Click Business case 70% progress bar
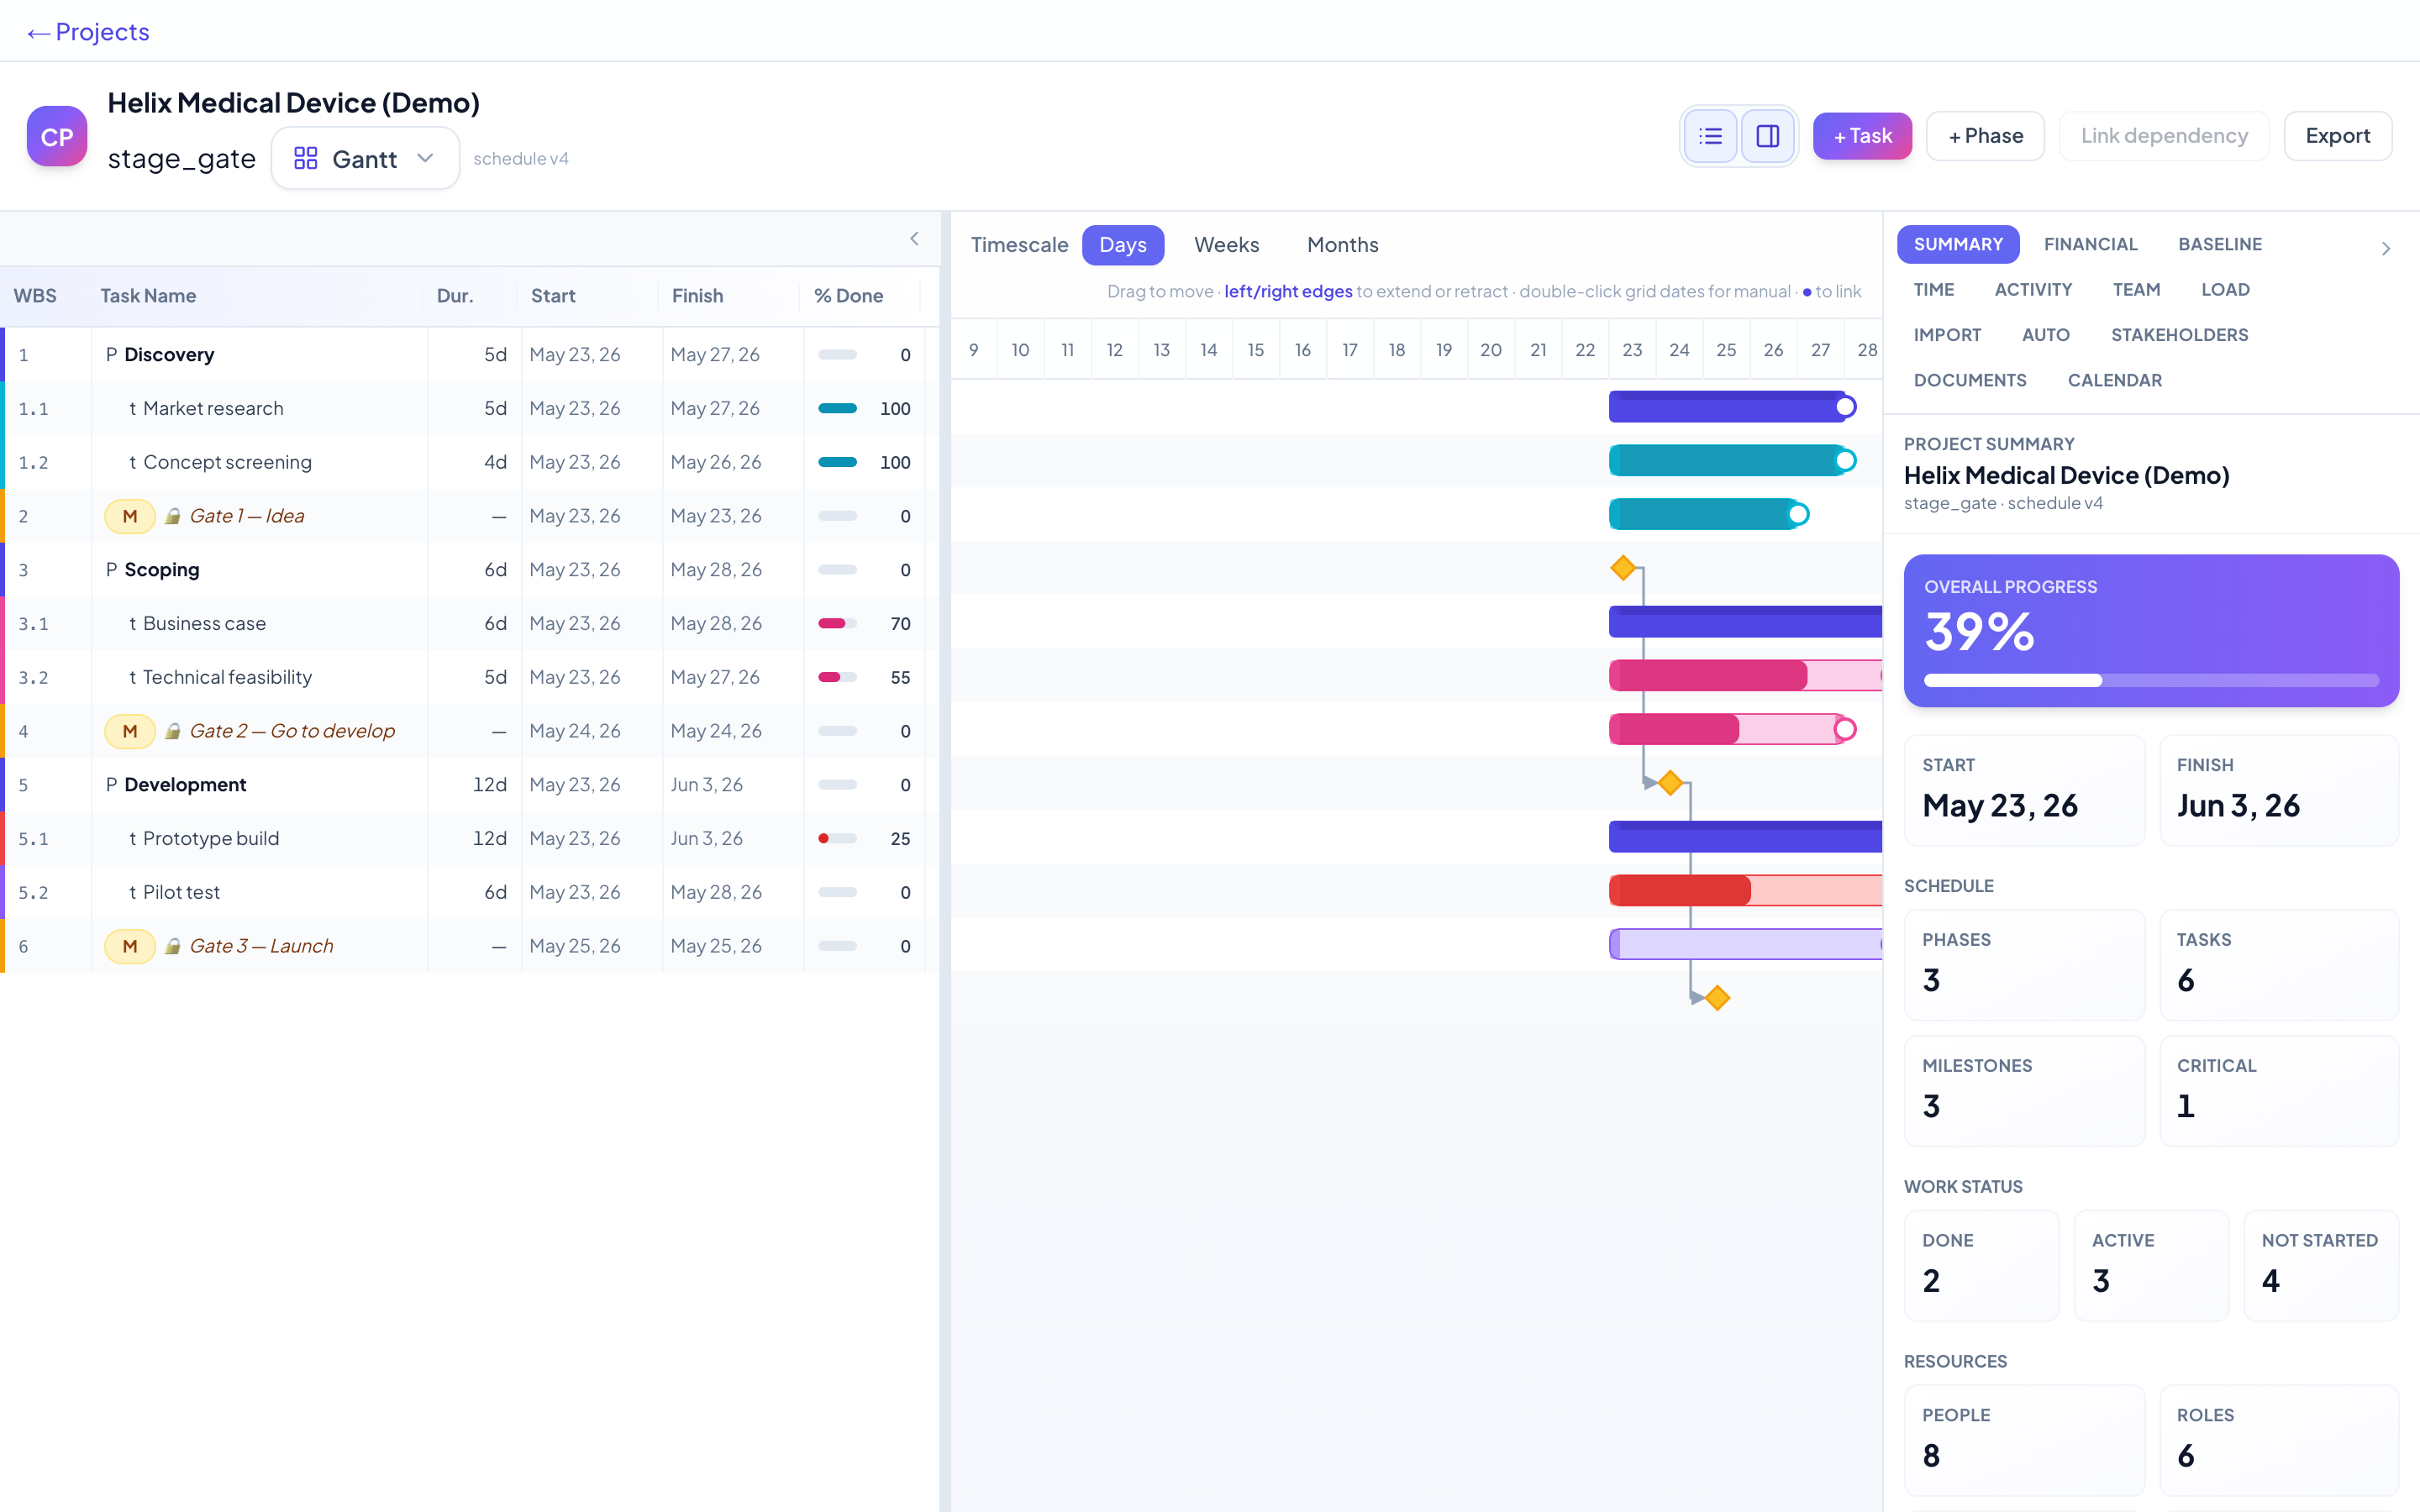Image resolution: width=2420 pixels, height=1512 pixels. pos(837,623)
